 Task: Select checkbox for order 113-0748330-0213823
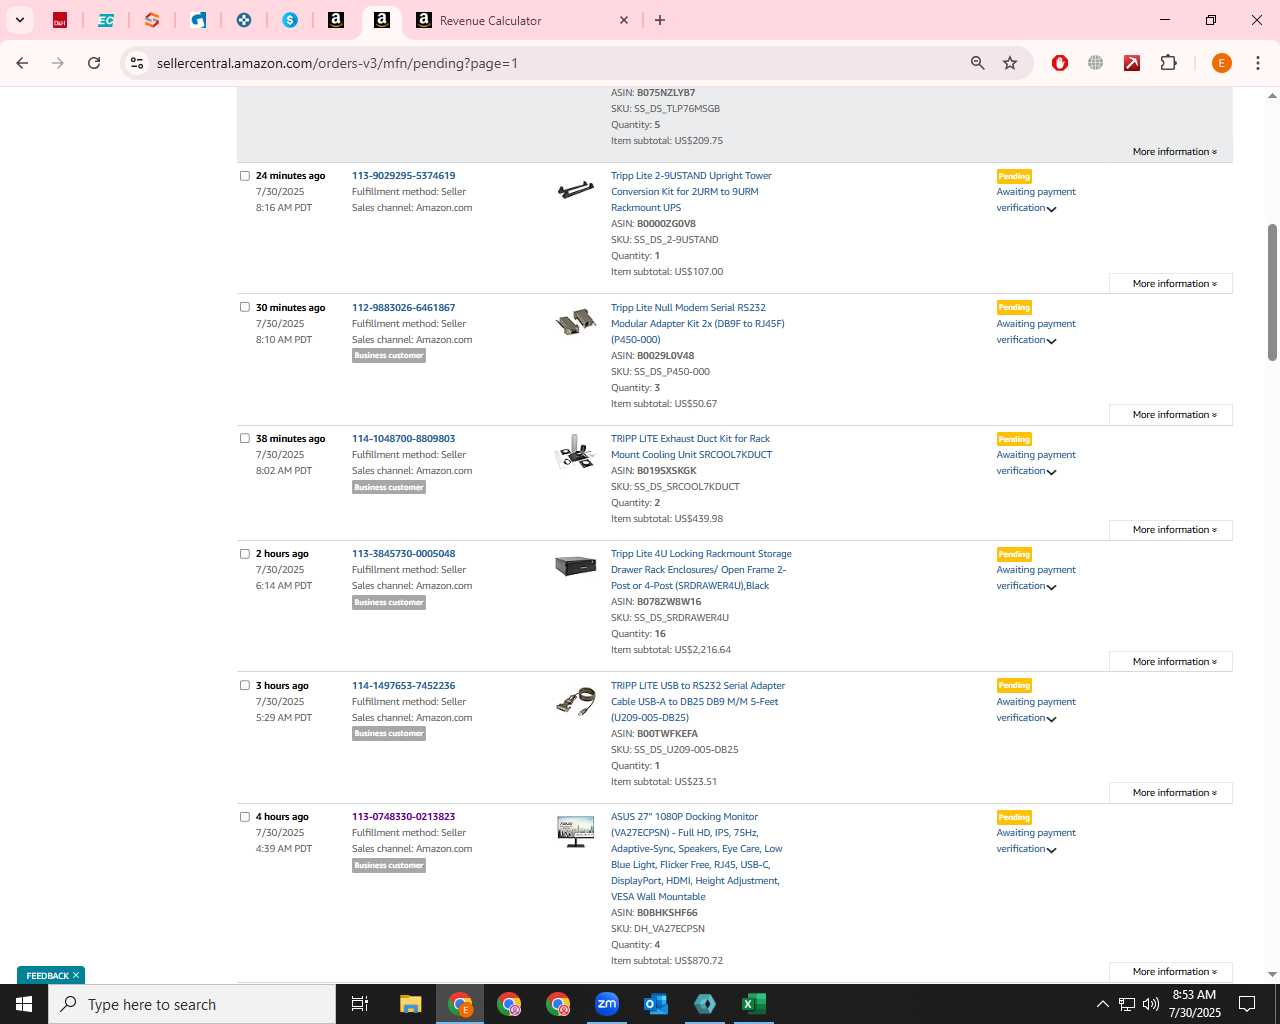coord(245,816)
